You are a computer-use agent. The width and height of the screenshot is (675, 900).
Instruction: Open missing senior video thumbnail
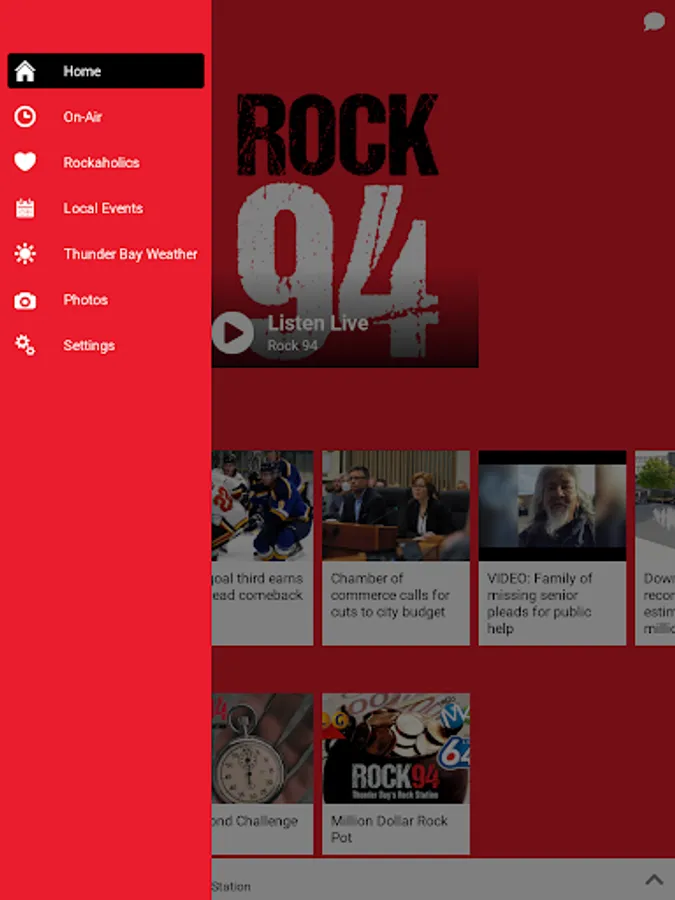(552, 506)
